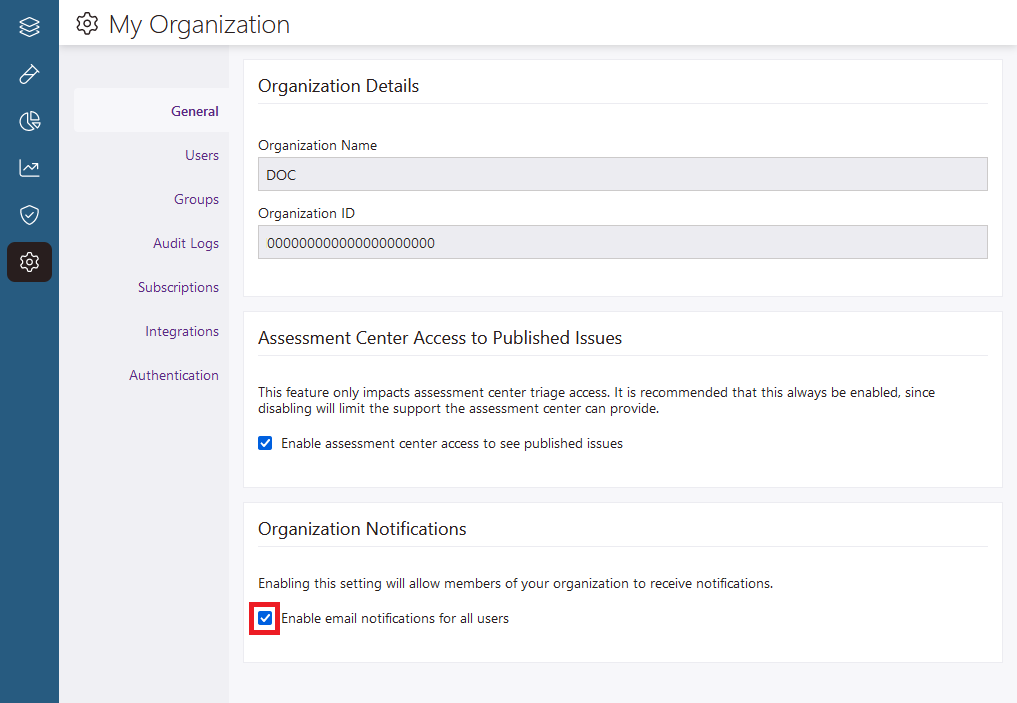
Task: Open the Subscriptions page
Action: [178, 287]
